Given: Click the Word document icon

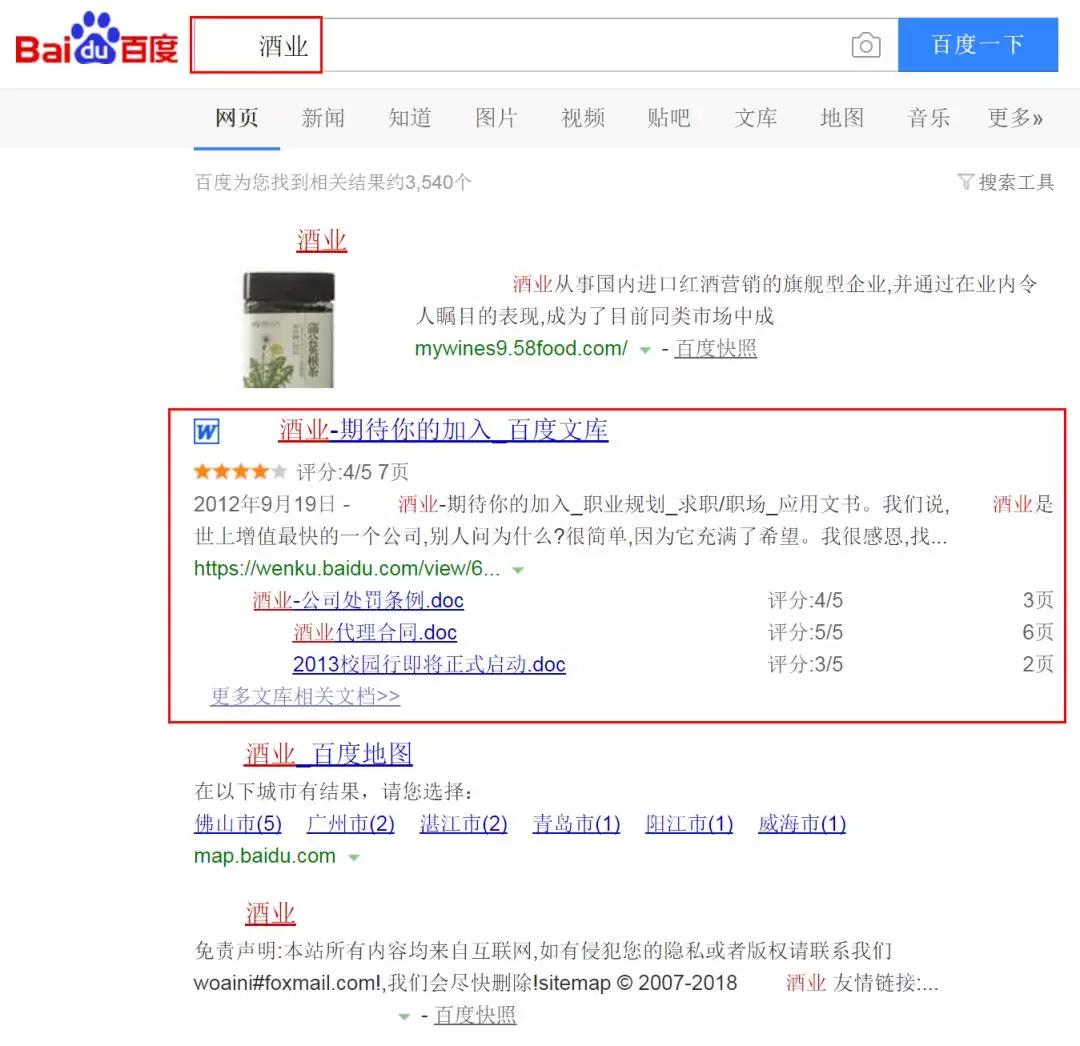Looking at the screenshot, I should pos(206,432).
